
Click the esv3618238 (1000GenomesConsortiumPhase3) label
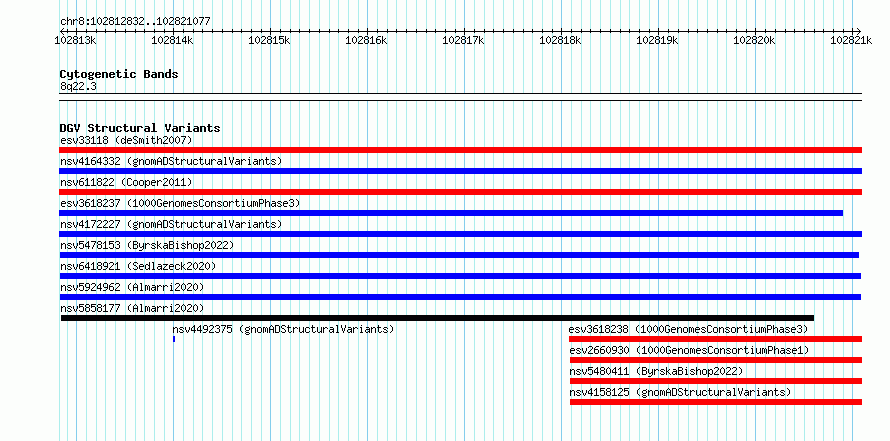pyautogui.click(x=688, y=329)
